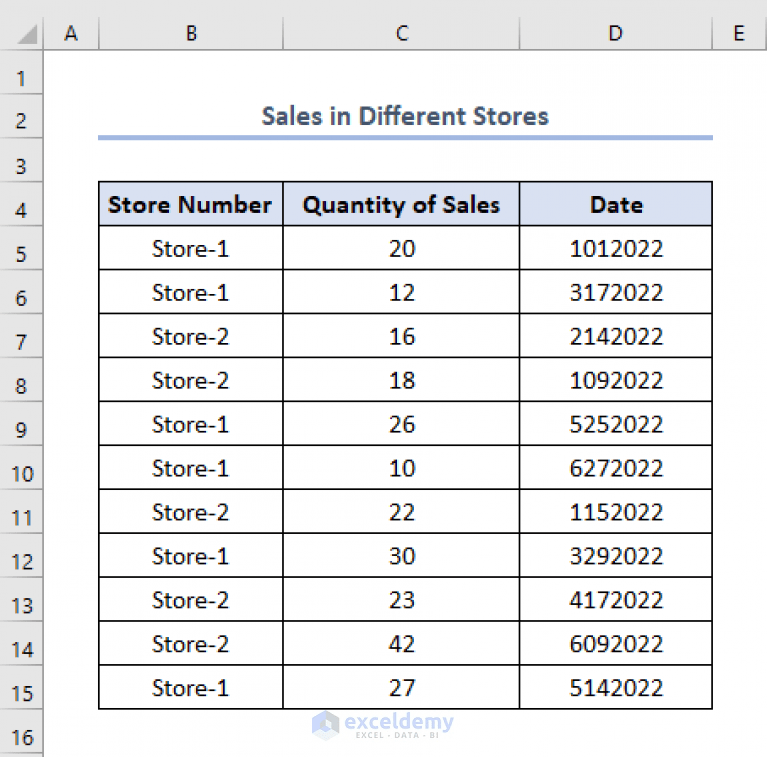Select quantity cell showing 12
The height and width of the screenshot is (757, 767).
[401, 292]
